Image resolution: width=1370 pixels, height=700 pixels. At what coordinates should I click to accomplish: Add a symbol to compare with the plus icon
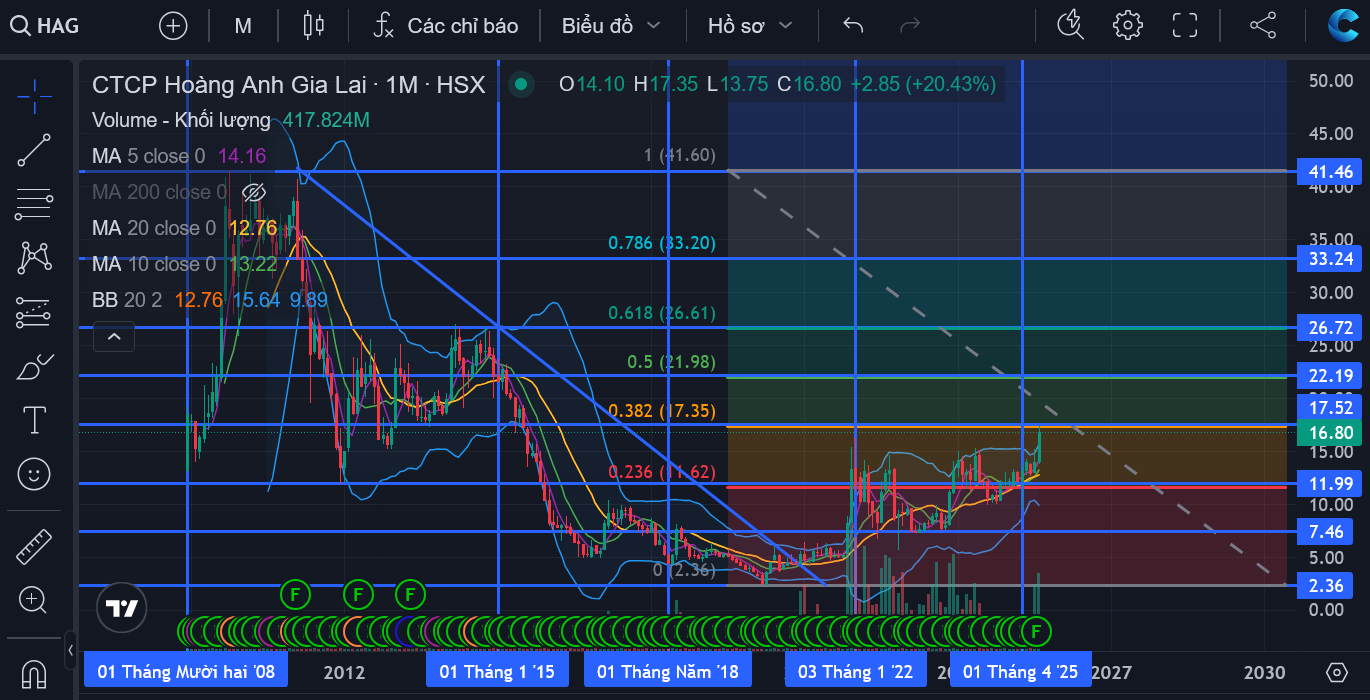(x=173, y=26)
